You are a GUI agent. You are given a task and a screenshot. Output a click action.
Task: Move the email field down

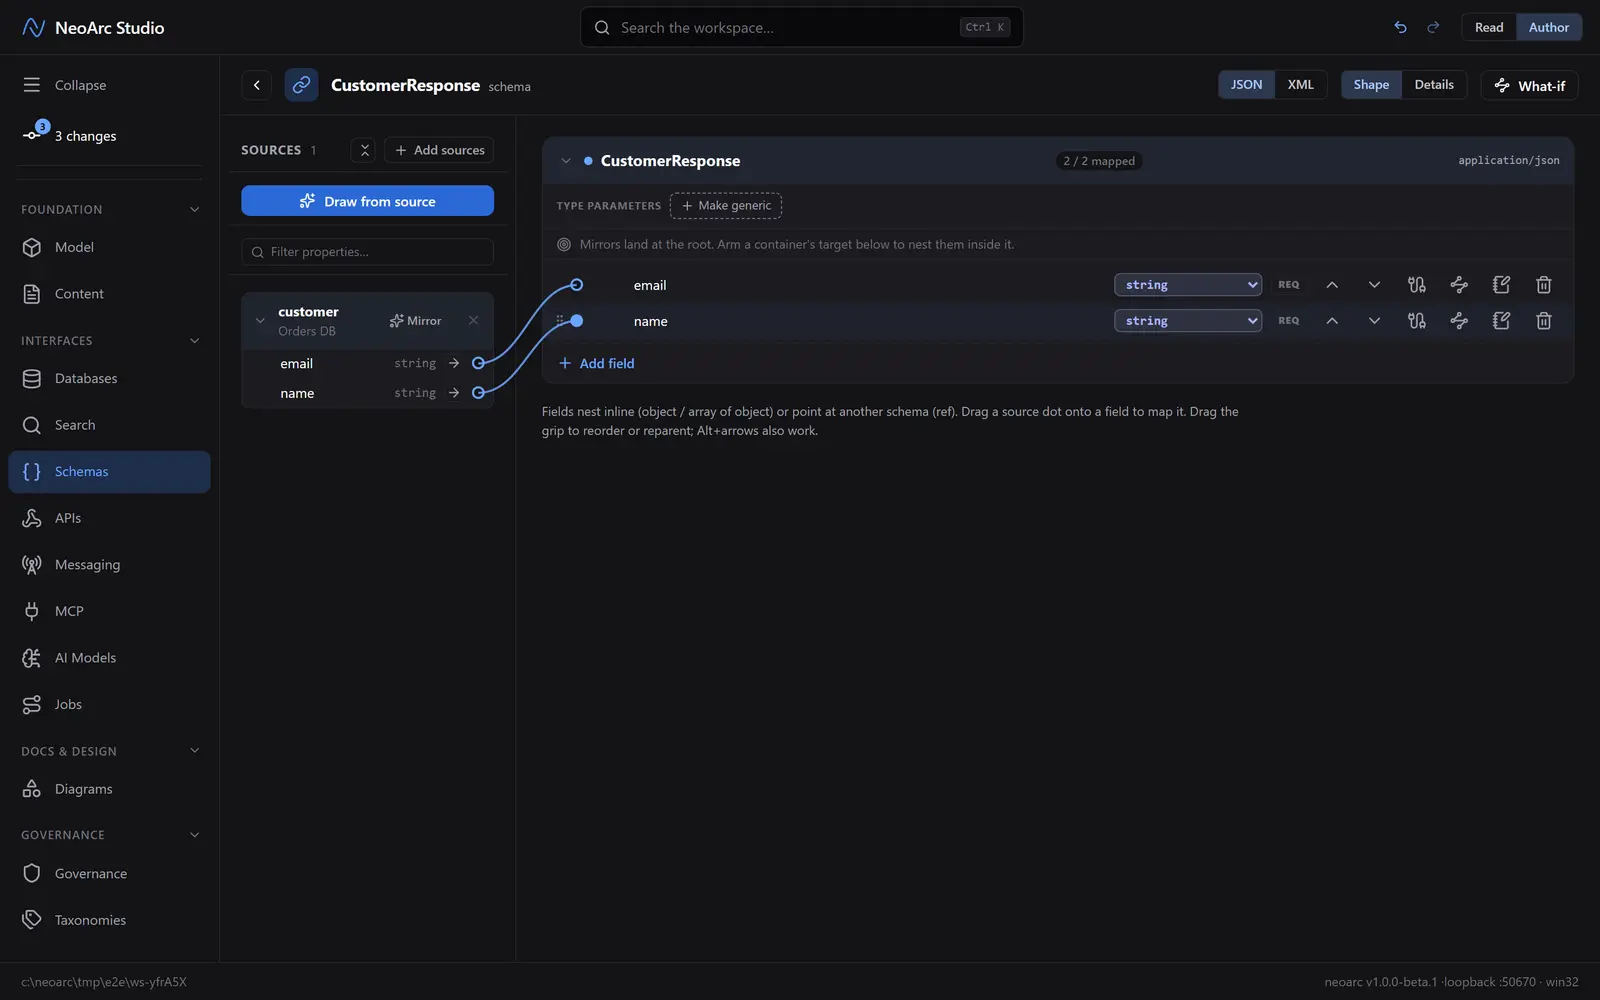pyautogui.click(x=1374, y=285)
